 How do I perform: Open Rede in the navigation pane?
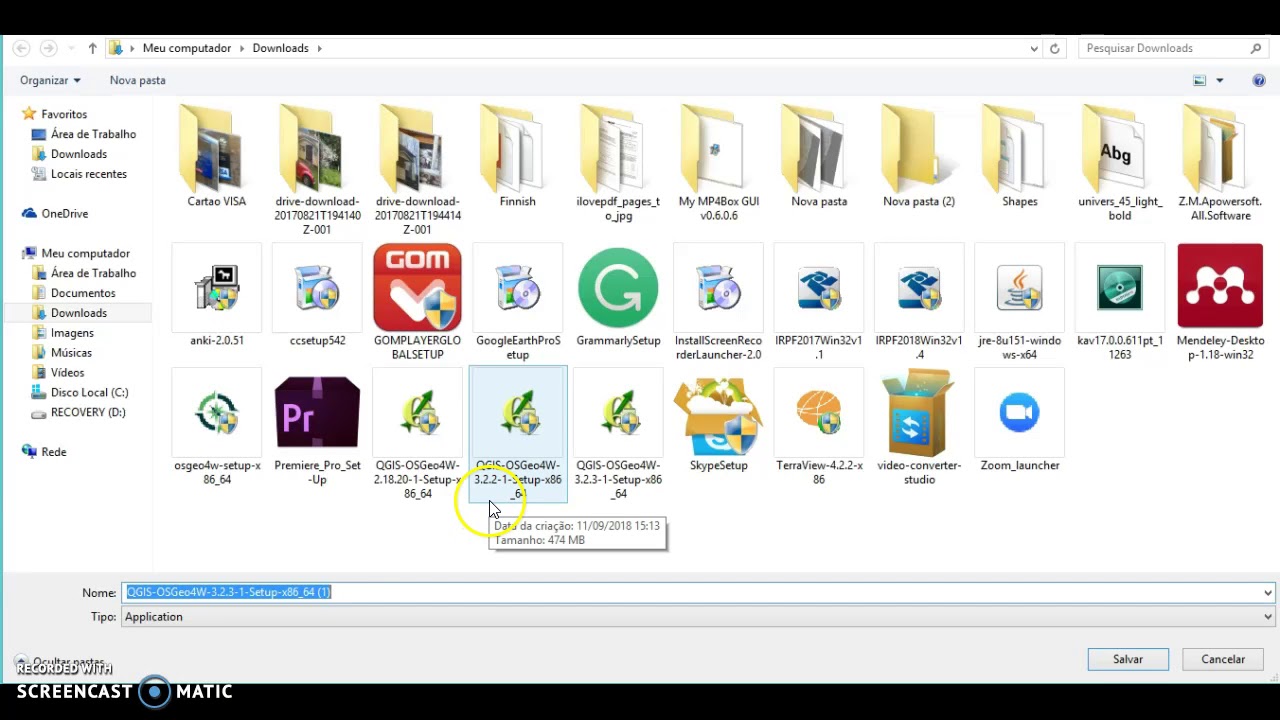54,452
